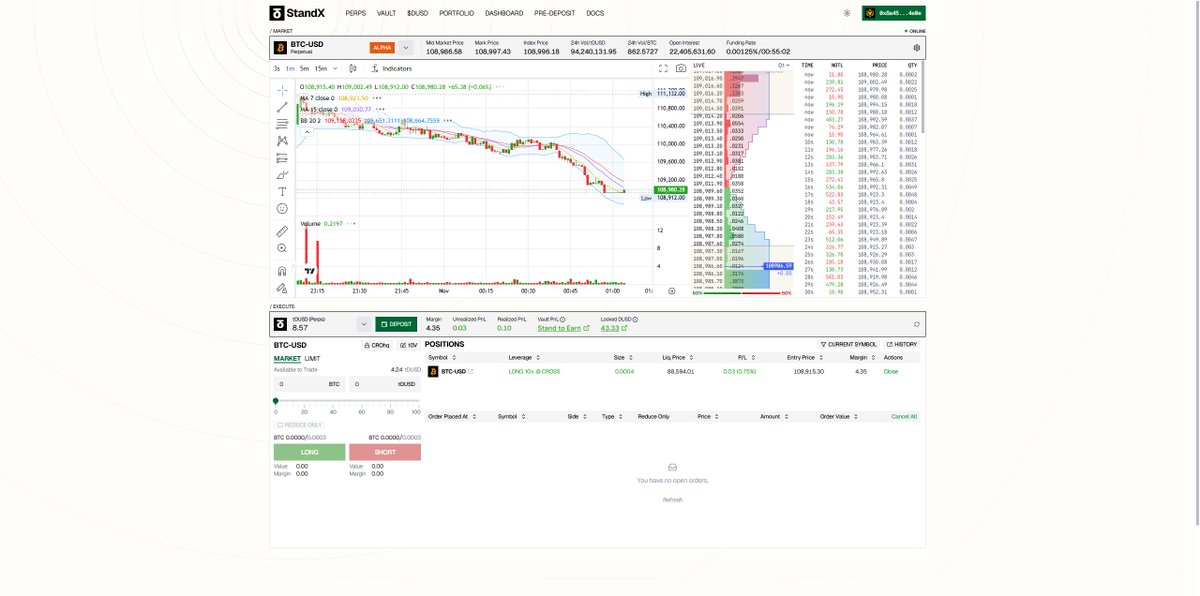This screenshot has width=1200, height=596.
Task: Open BTC-USD position external link icon
Action: coord(471,371)
